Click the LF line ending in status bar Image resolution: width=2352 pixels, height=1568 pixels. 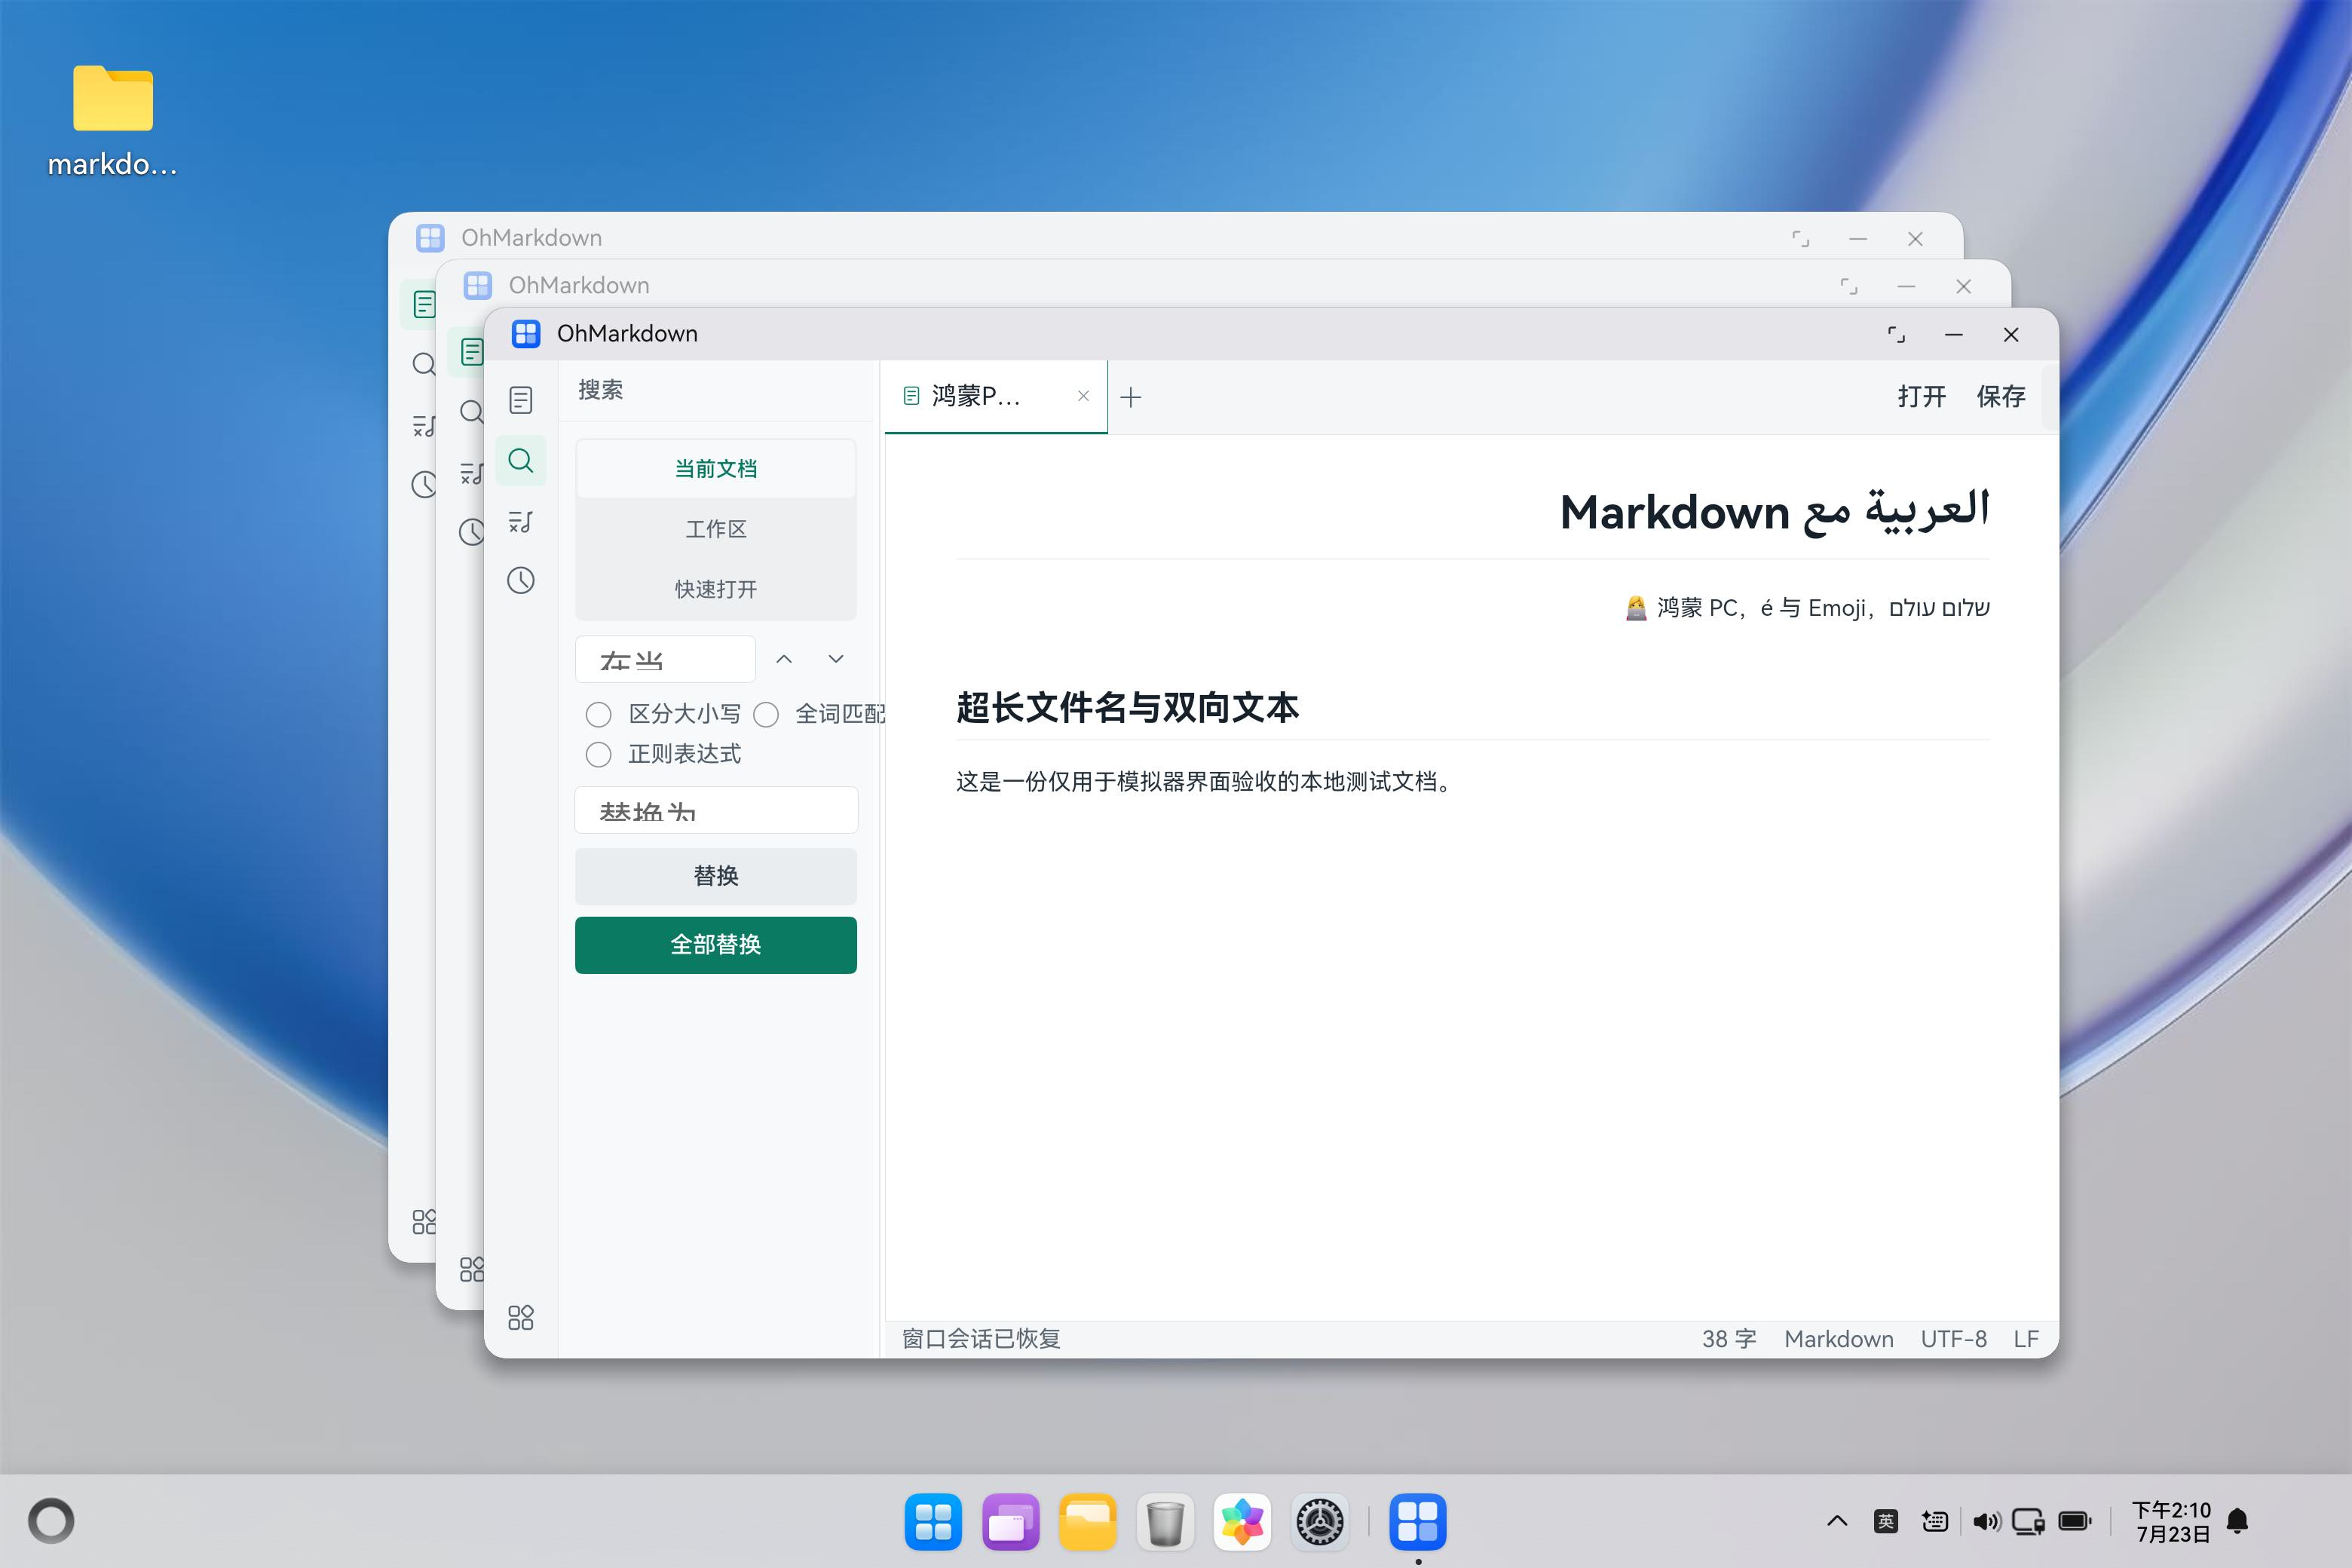2026,1339
